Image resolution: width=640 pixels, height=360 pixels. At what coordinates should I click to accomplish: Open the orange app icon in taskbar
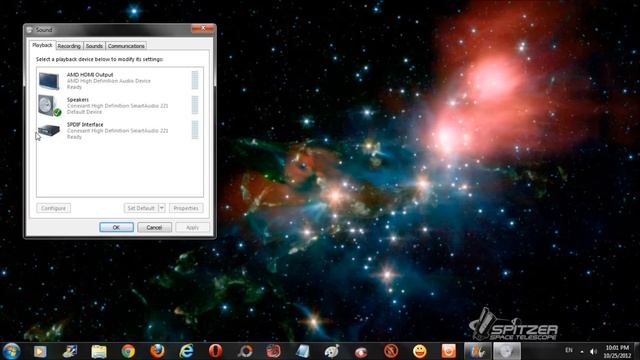click(x=449, y=351)
